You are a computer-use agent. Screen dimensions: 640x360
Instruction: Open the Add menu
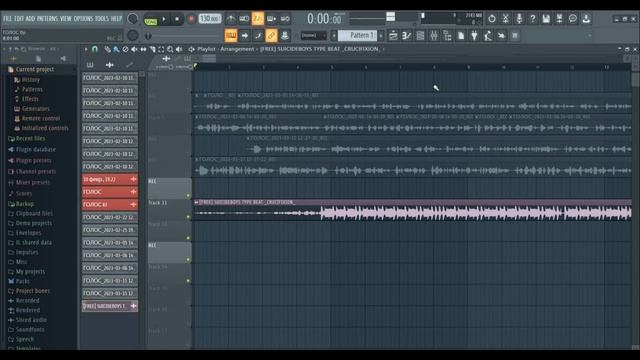[30, 19]
